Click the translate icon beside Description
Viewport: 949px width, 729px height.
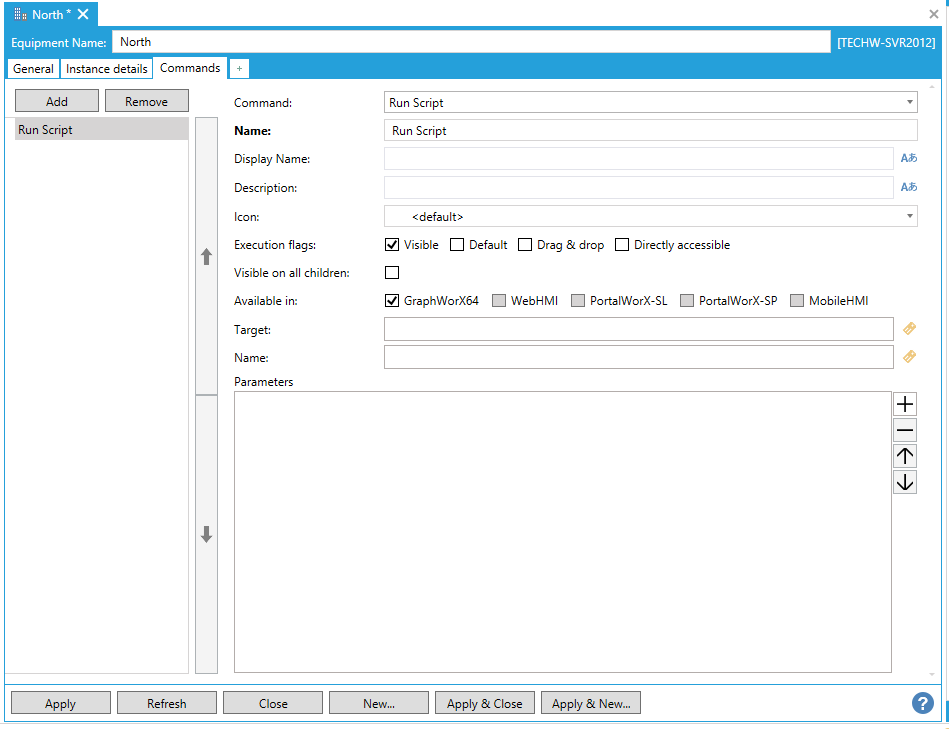point(908,187)
